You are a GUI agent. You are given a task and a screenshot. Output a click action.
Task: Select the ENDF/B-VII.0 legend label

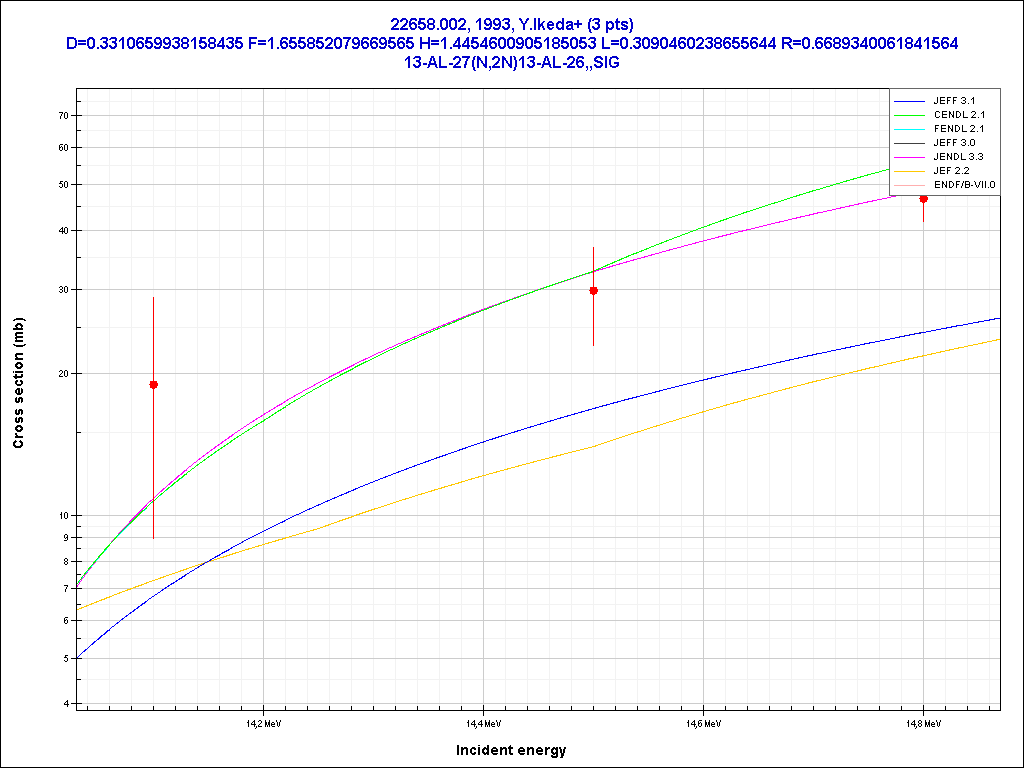[x=964, y=185]
